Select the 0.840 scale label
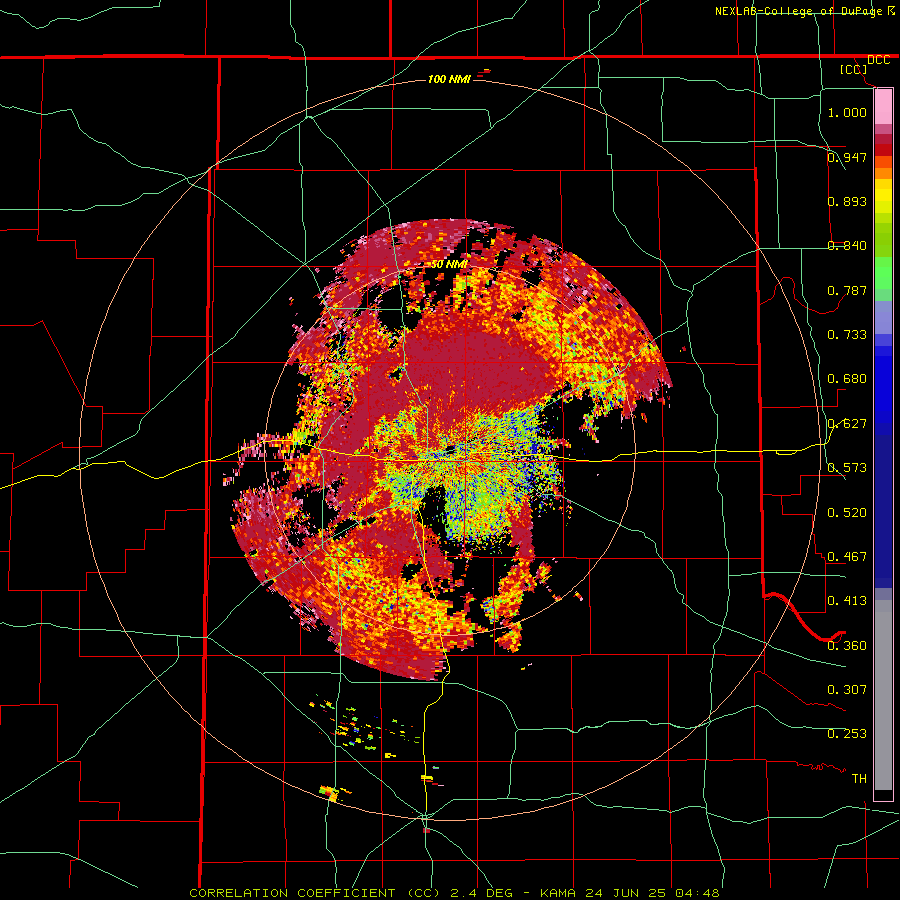 (847, 246)
